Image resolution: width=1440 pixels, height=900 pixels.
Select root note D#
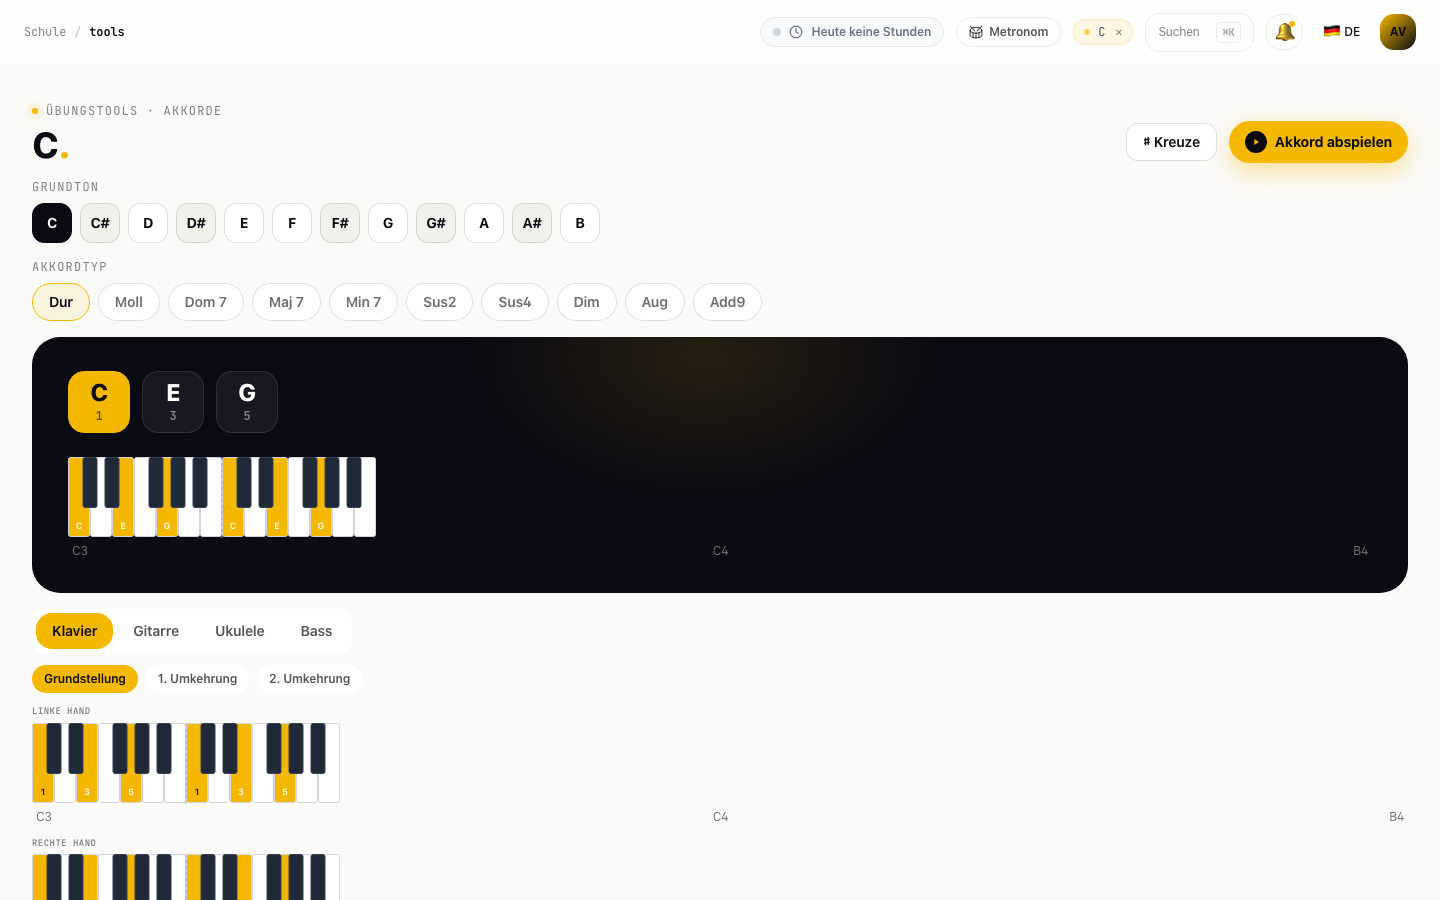point(196,223)
